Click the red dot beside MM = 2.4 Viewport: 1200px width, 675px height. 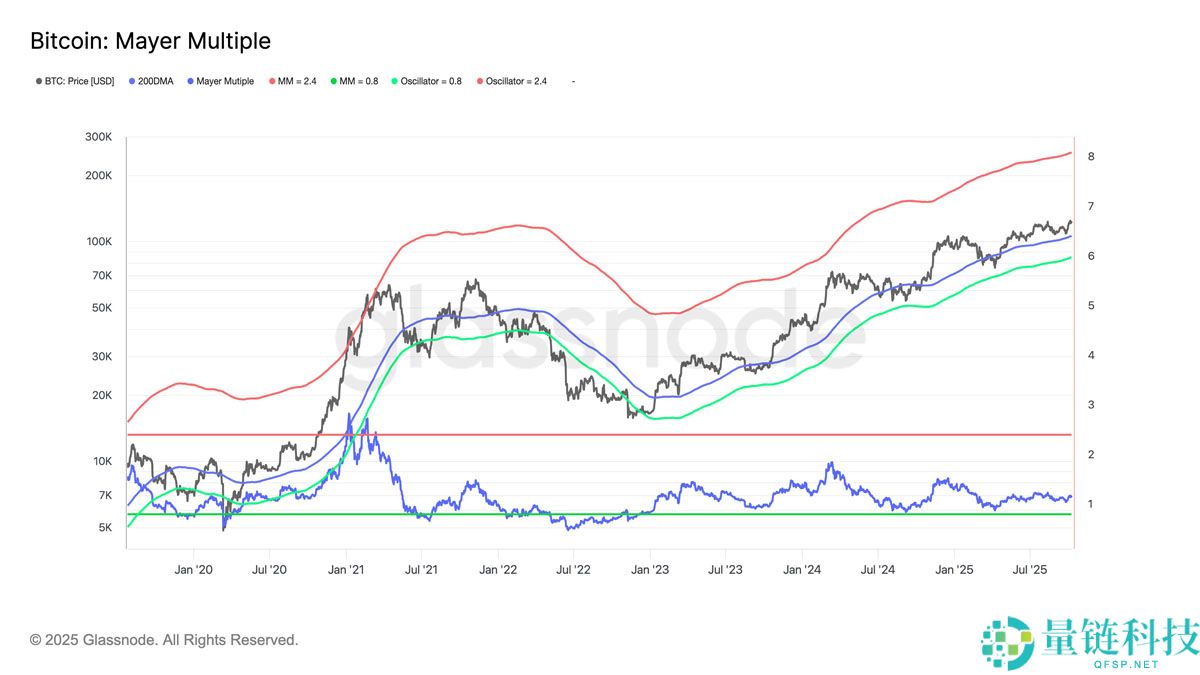[274, 81]
